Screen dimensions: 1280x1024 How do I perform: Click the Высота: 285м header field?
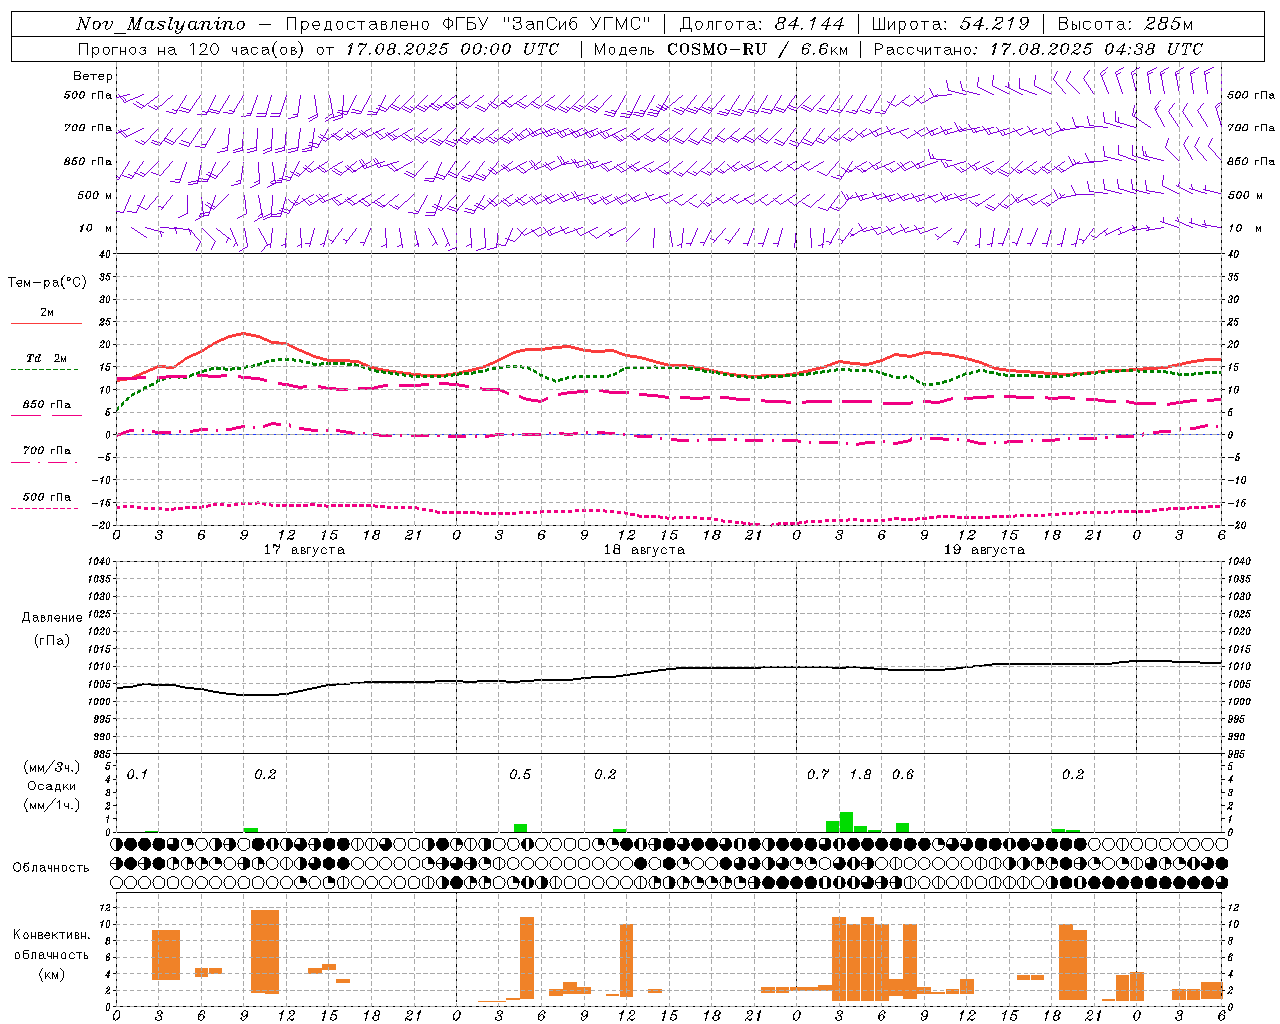coord(1125,24)
